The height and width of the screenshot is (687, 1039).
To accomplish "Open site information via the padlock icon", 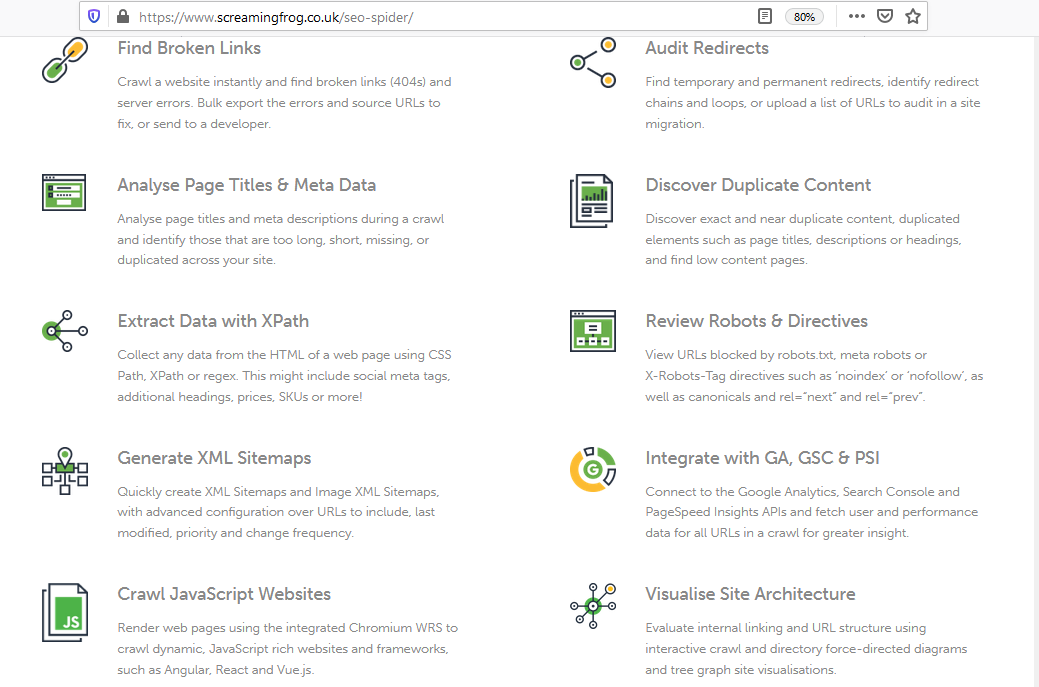I will click(122, 16).
